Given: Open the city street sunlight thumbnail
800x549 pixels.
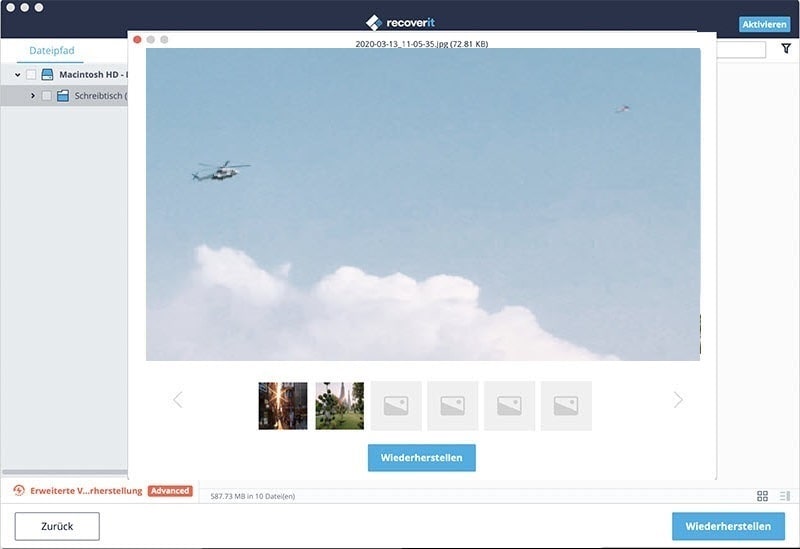Looking at the screenshot, I should (283, 406).
